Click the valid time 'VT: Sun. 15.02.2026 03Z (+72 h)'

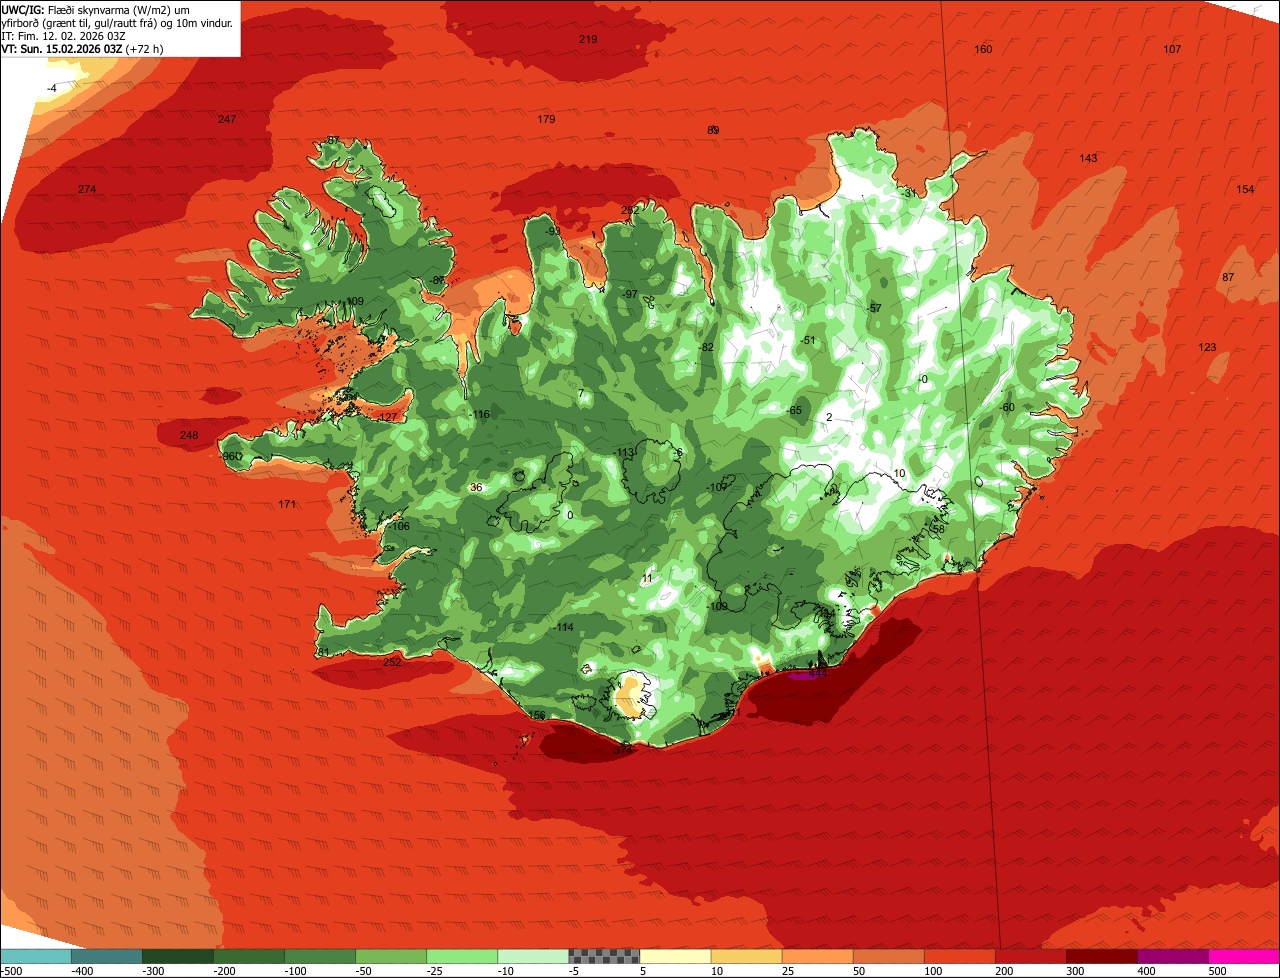point(82,49)
